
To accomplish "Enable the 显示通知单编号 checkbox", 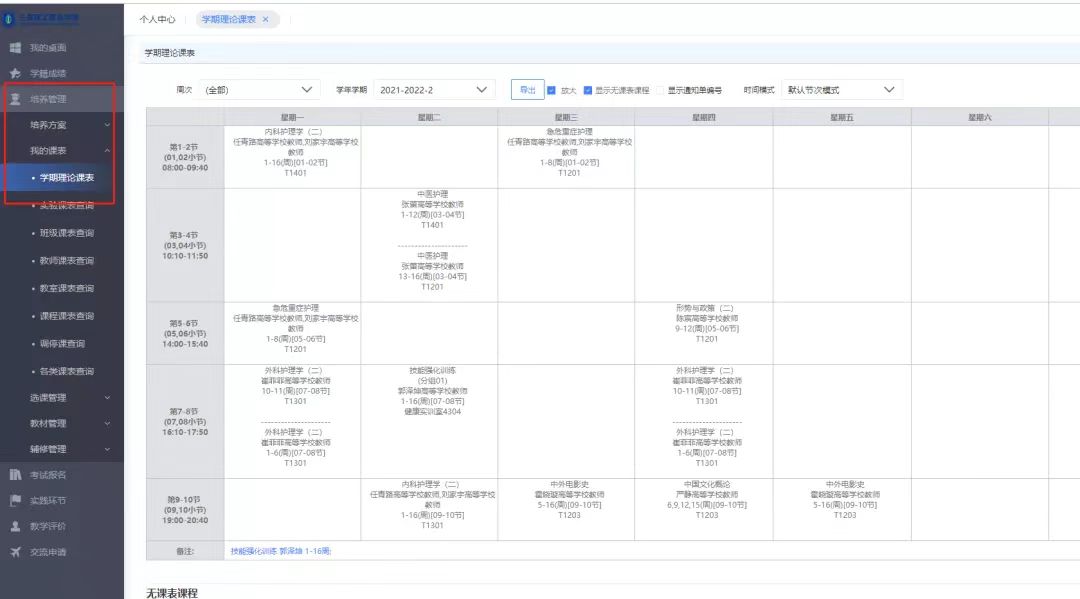I will [x=660, y=90].
